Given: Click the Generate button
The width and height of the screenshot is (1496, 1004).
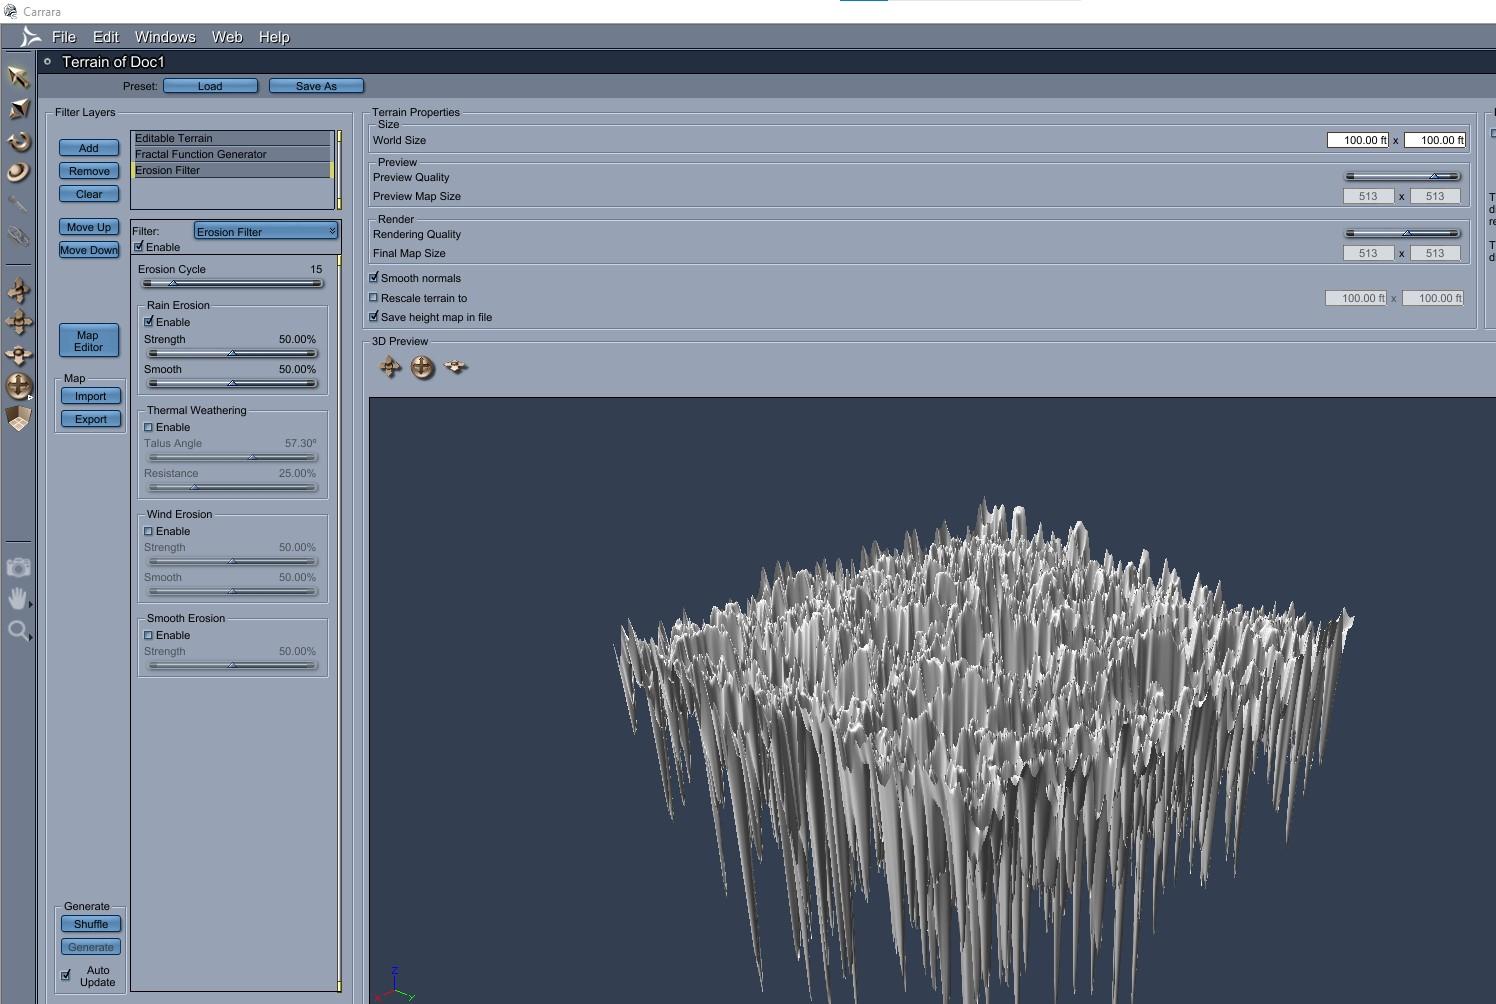Looking at the screenshot, I should coord(91,947).
